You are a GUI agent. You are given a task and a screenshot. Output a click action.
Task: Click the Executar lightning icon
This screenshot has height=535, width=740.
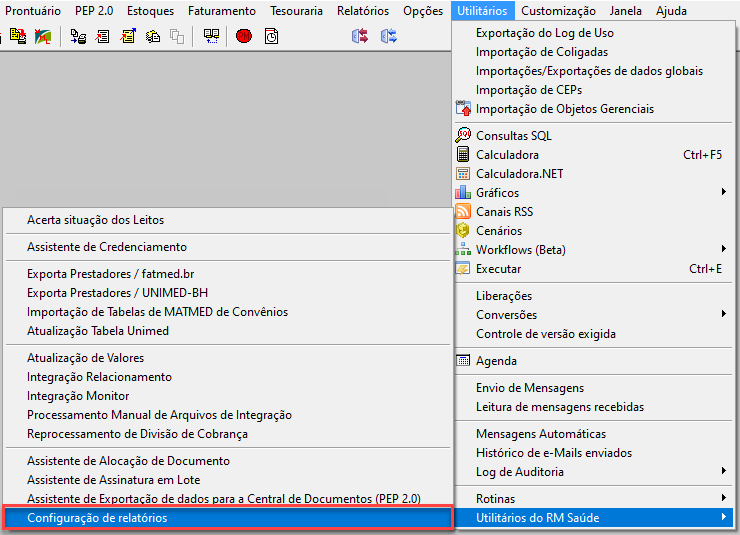(463, 268)
